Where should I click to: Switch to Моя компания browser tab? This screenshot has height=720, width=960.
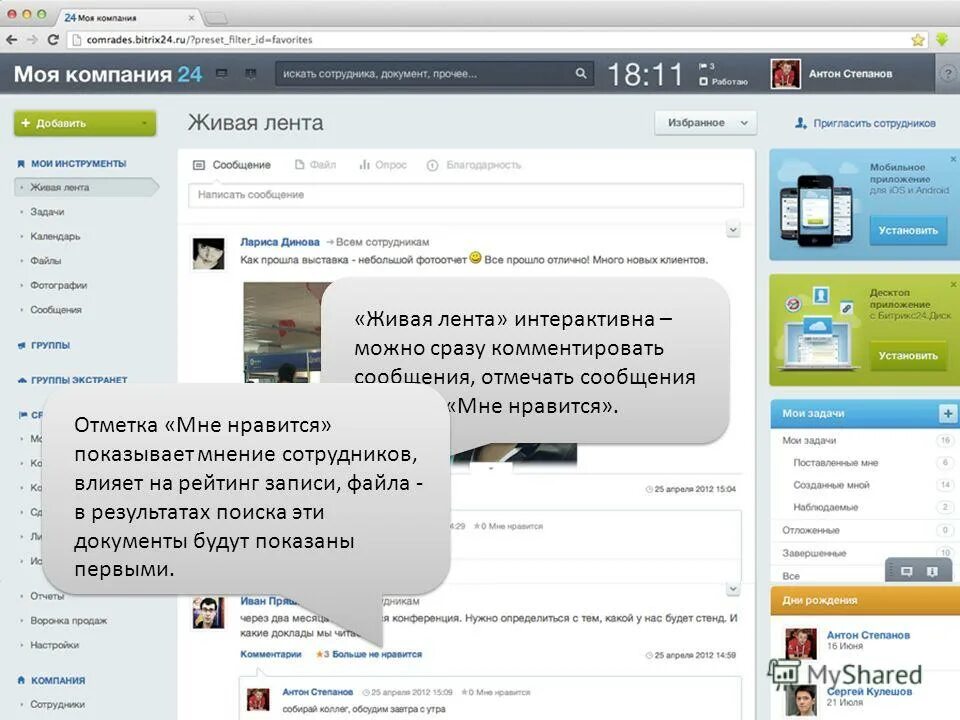[x=127, y=17]
